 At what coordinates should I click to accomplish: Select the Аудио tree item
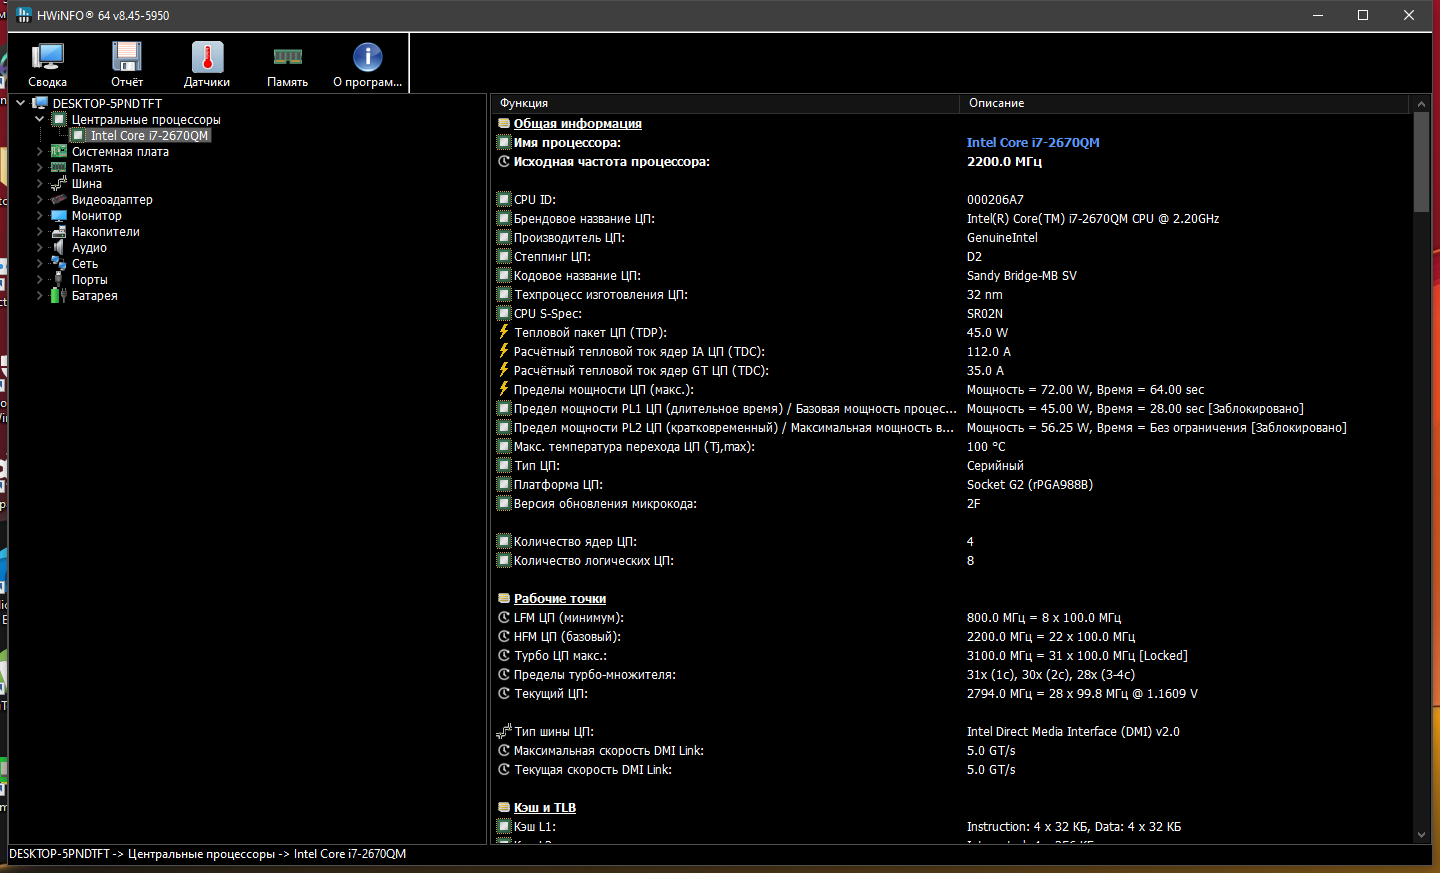[89, 248]
